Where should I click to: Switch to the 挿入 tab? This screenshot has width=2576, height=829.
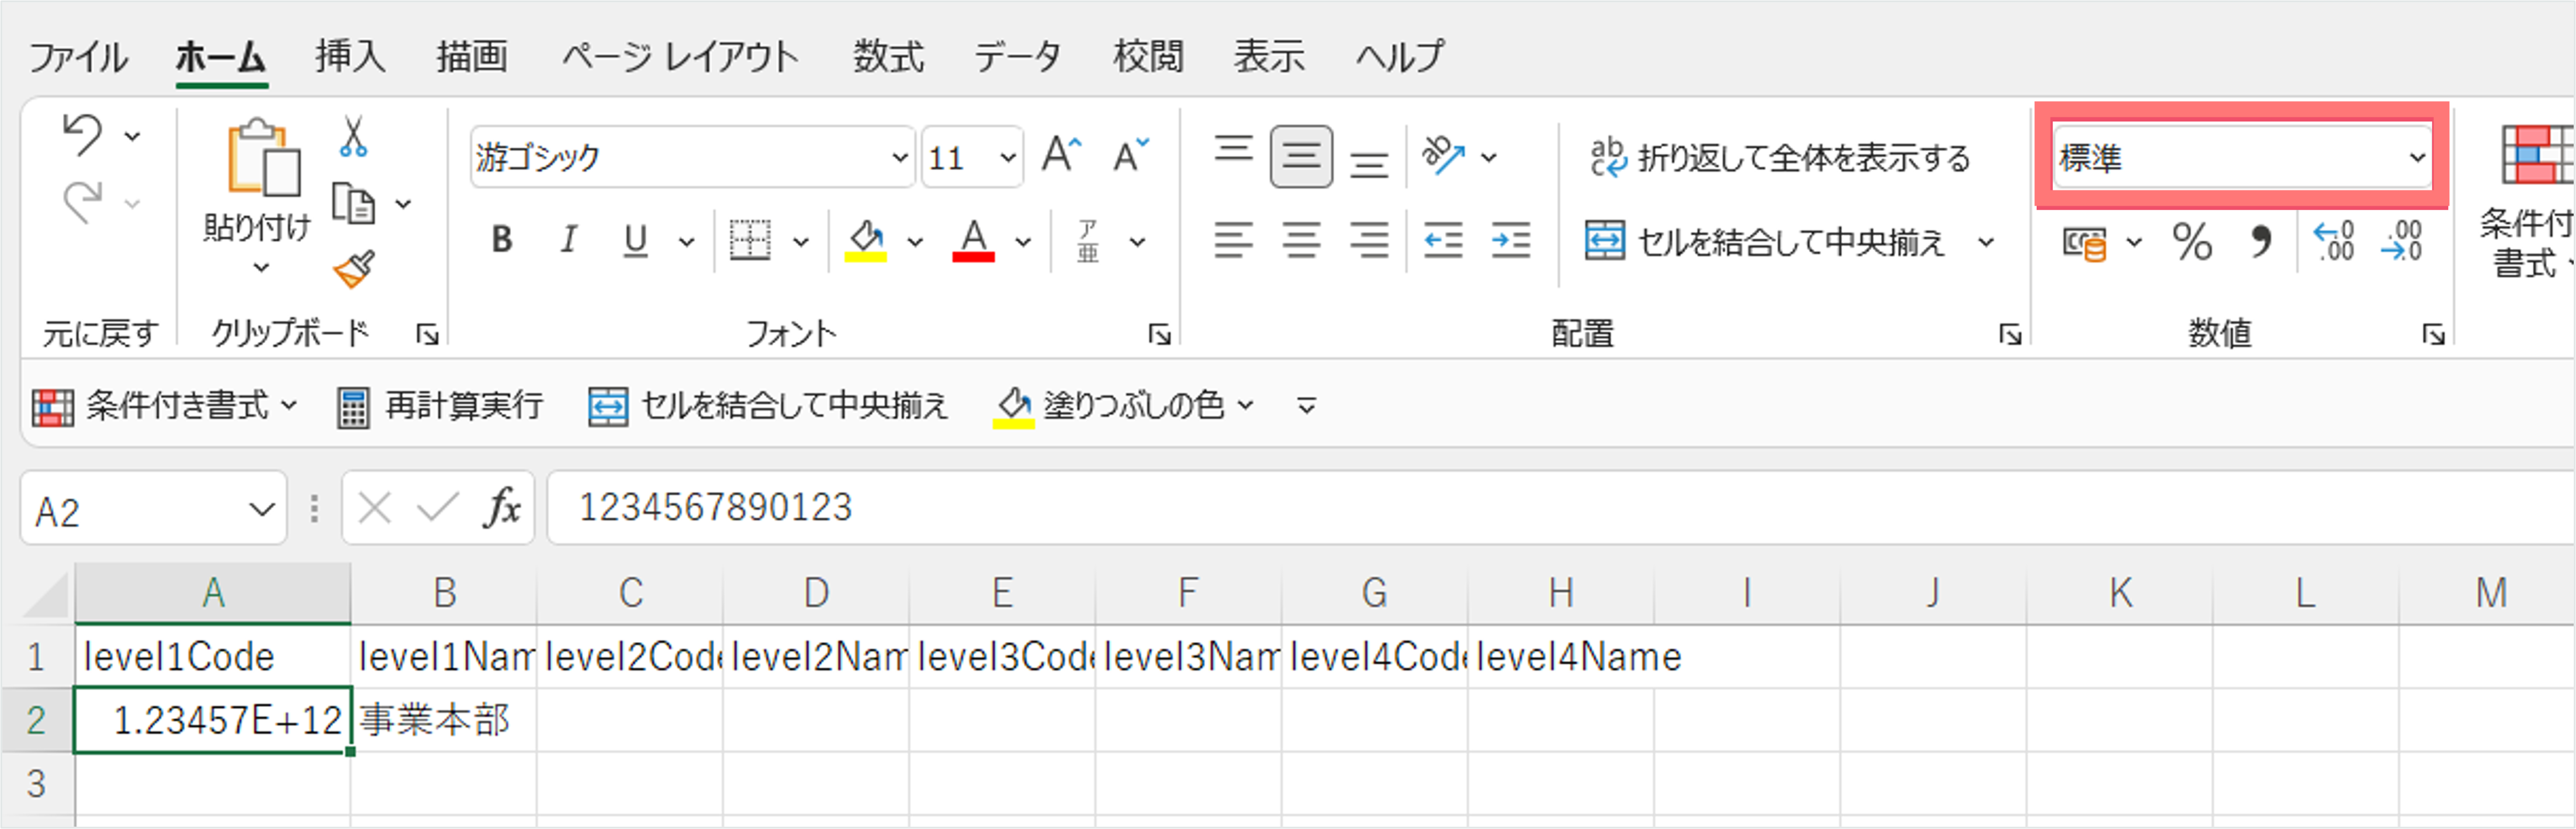(350, 56)
